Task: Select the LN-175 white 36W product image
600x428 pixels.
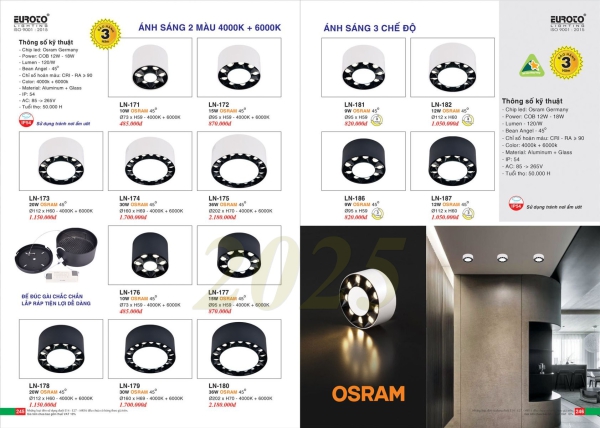Action: 239,161
